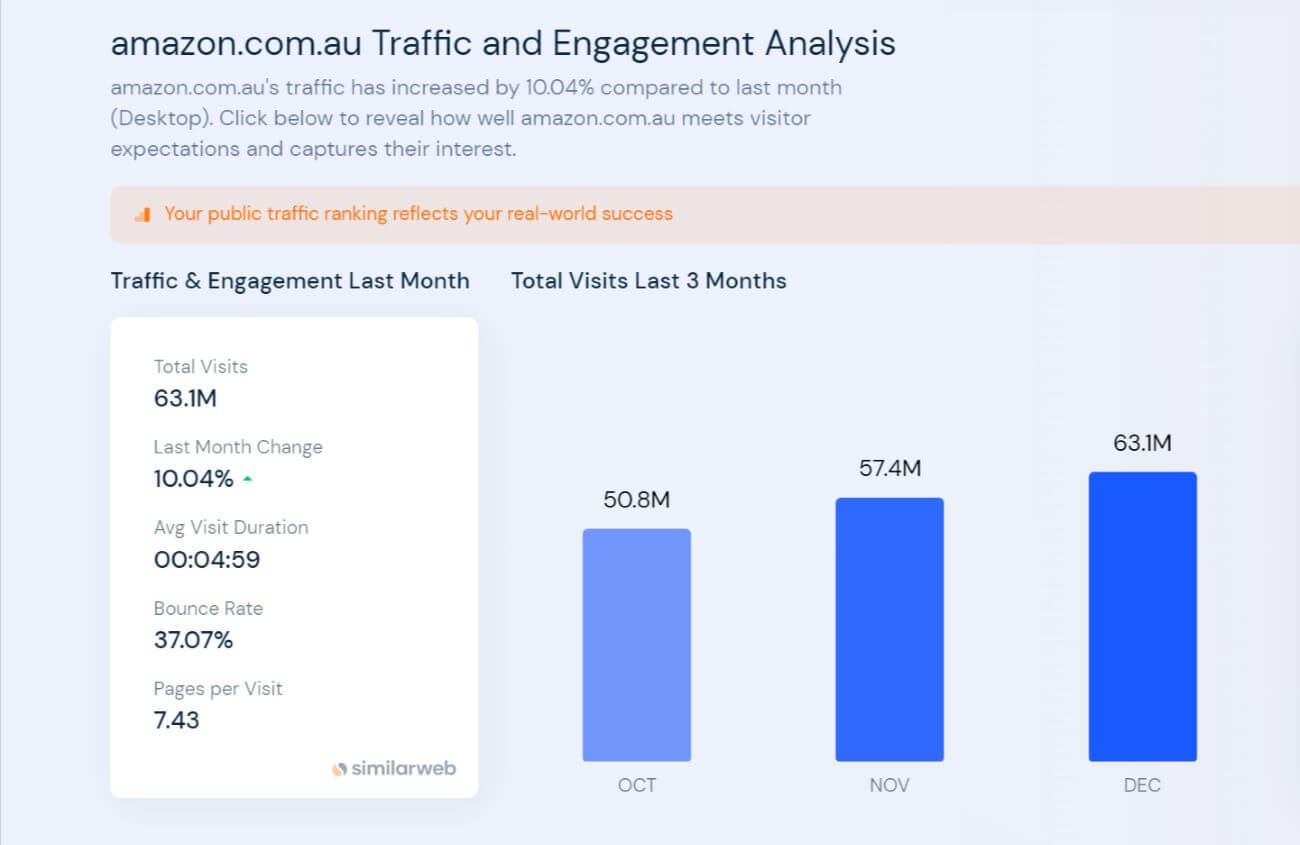1300x845 pixels.
Task: Click the 00:04:59 duration value
Action: [x=207, y=559]
